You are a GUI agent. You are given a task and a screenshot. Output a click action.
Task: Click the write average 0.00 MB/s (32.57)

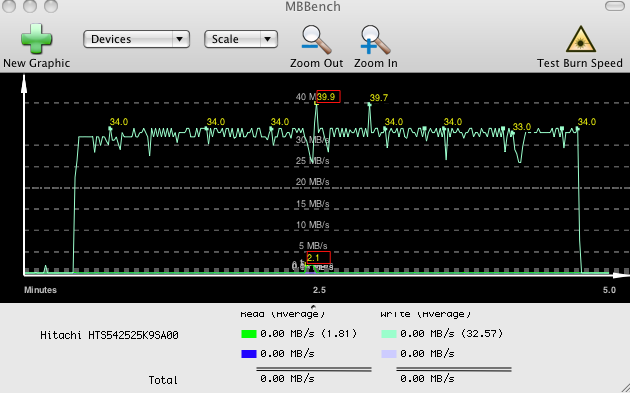[x=452, y=334]
